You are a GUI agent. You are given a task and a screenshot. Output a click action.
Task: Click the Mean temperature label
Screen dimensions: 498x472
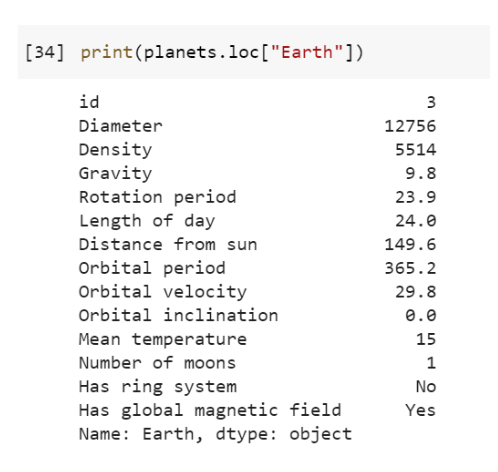pyautogui.click(x=163, y=339)
